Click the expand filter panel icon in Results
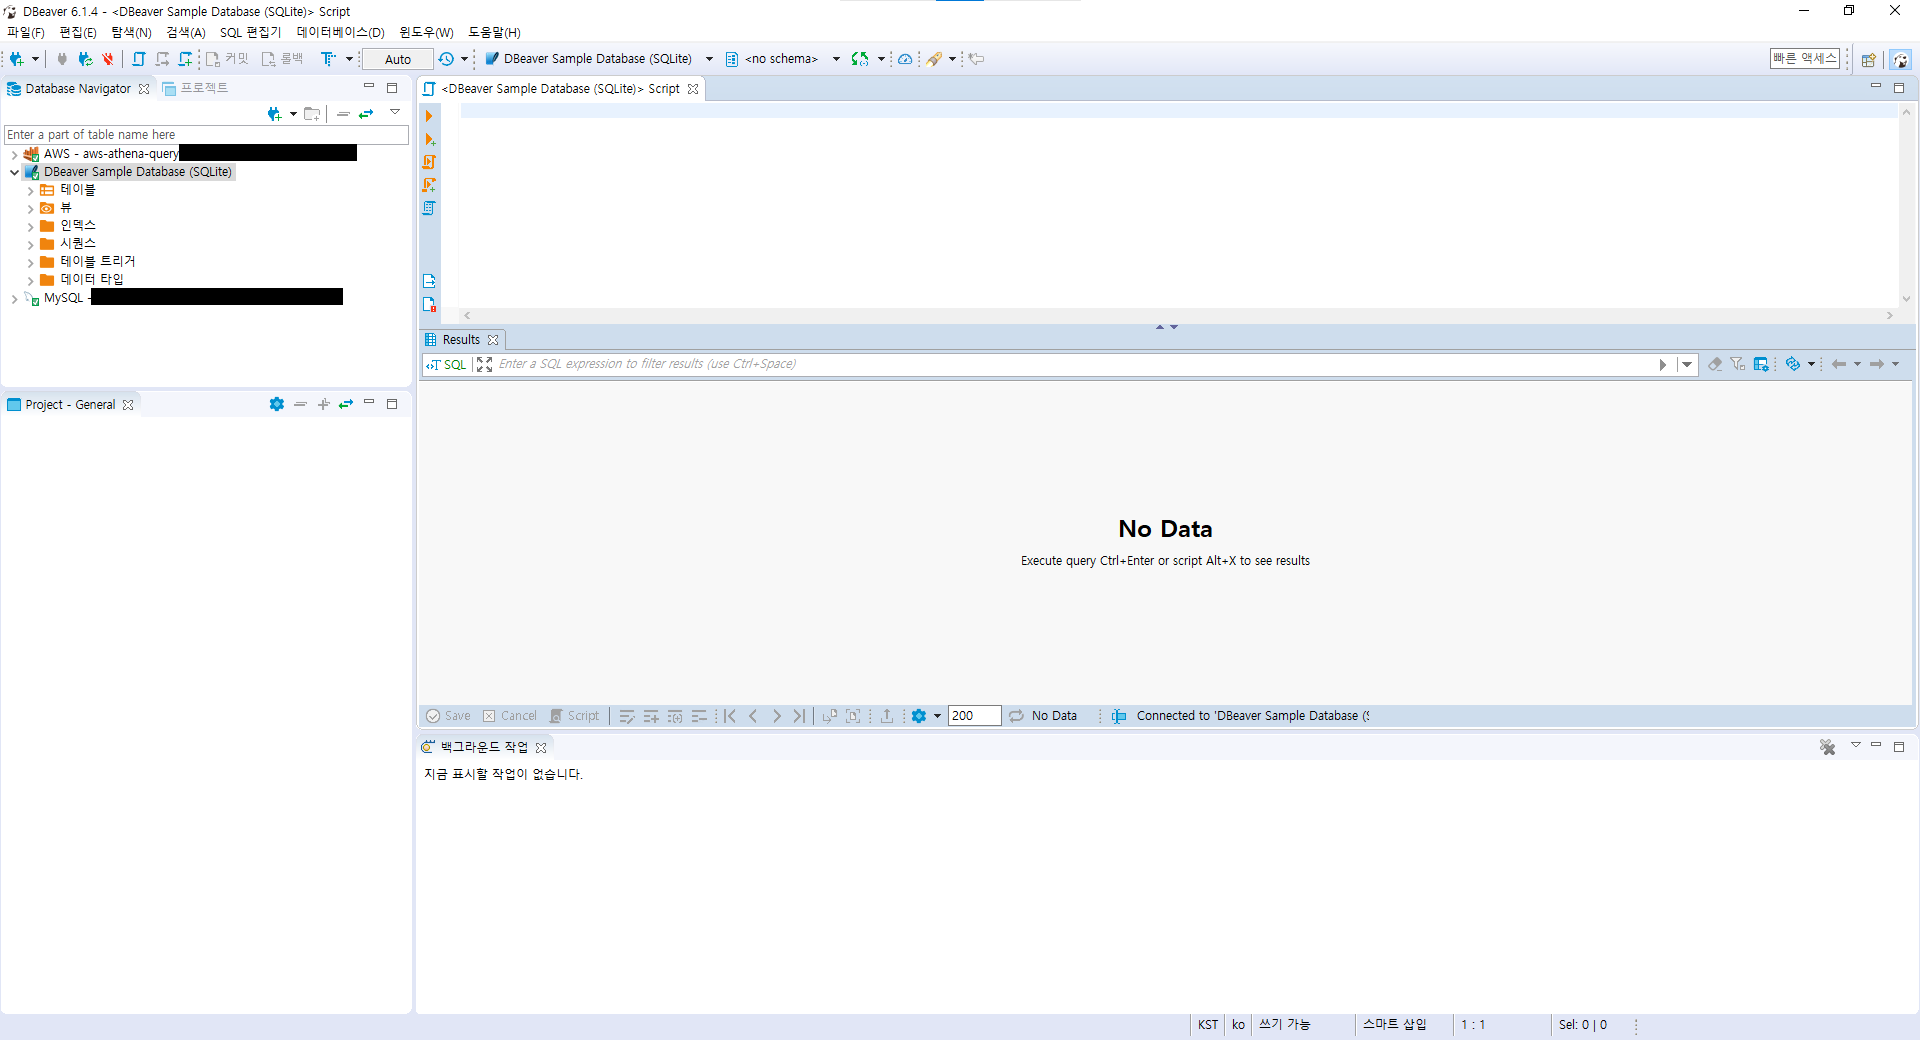The width and height of the screenshot is (1920, 1040). click(484, 364)
